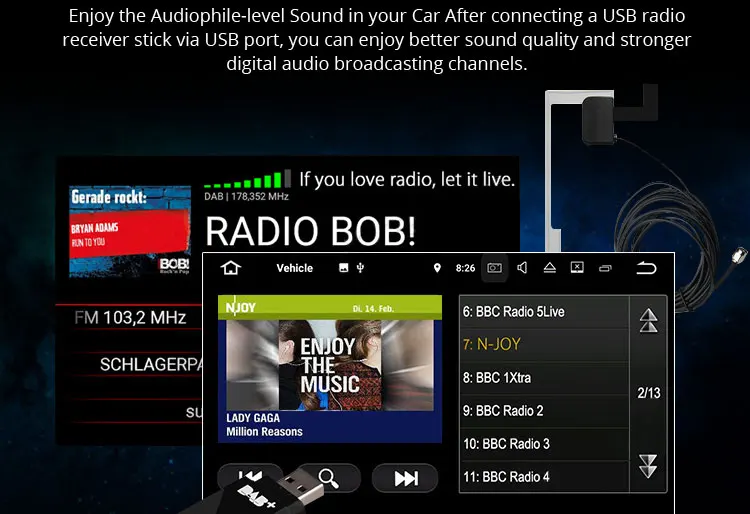Tap the 8:26 clock

465,268
